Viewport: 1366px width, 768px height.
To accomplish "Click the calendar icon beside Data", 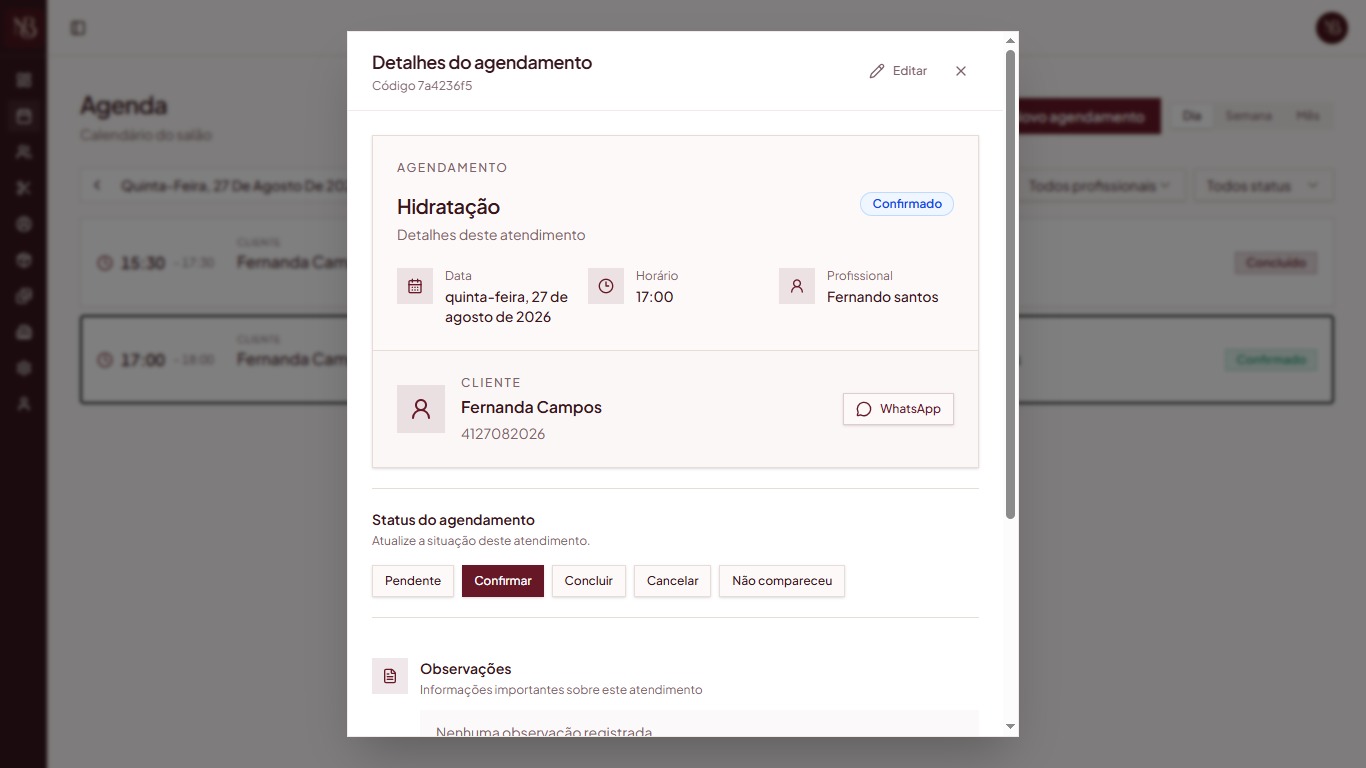I will [x=415, y=286].
